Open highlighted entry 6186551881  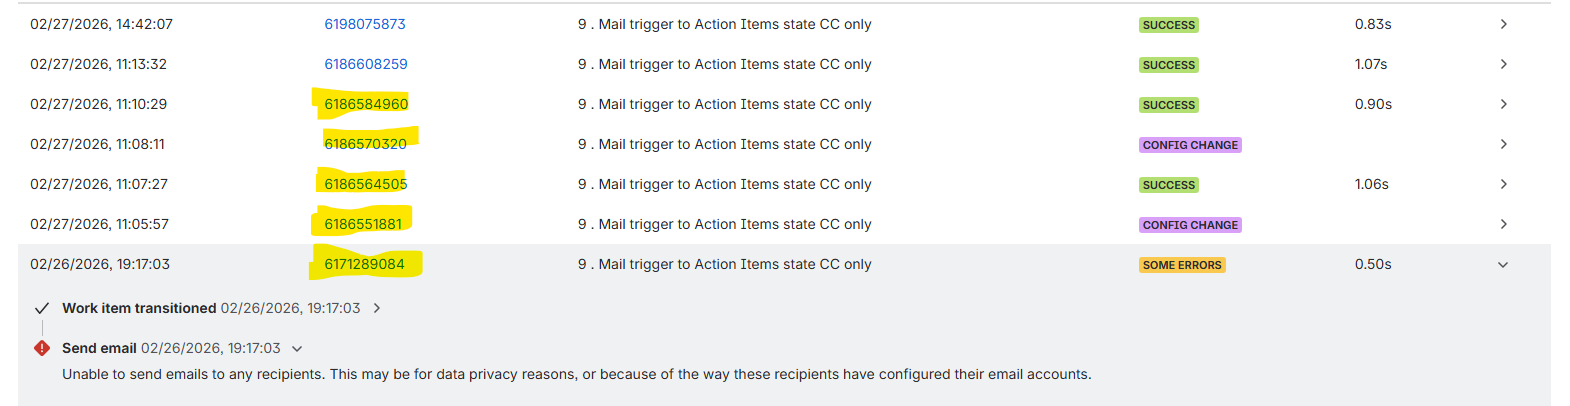363,224
